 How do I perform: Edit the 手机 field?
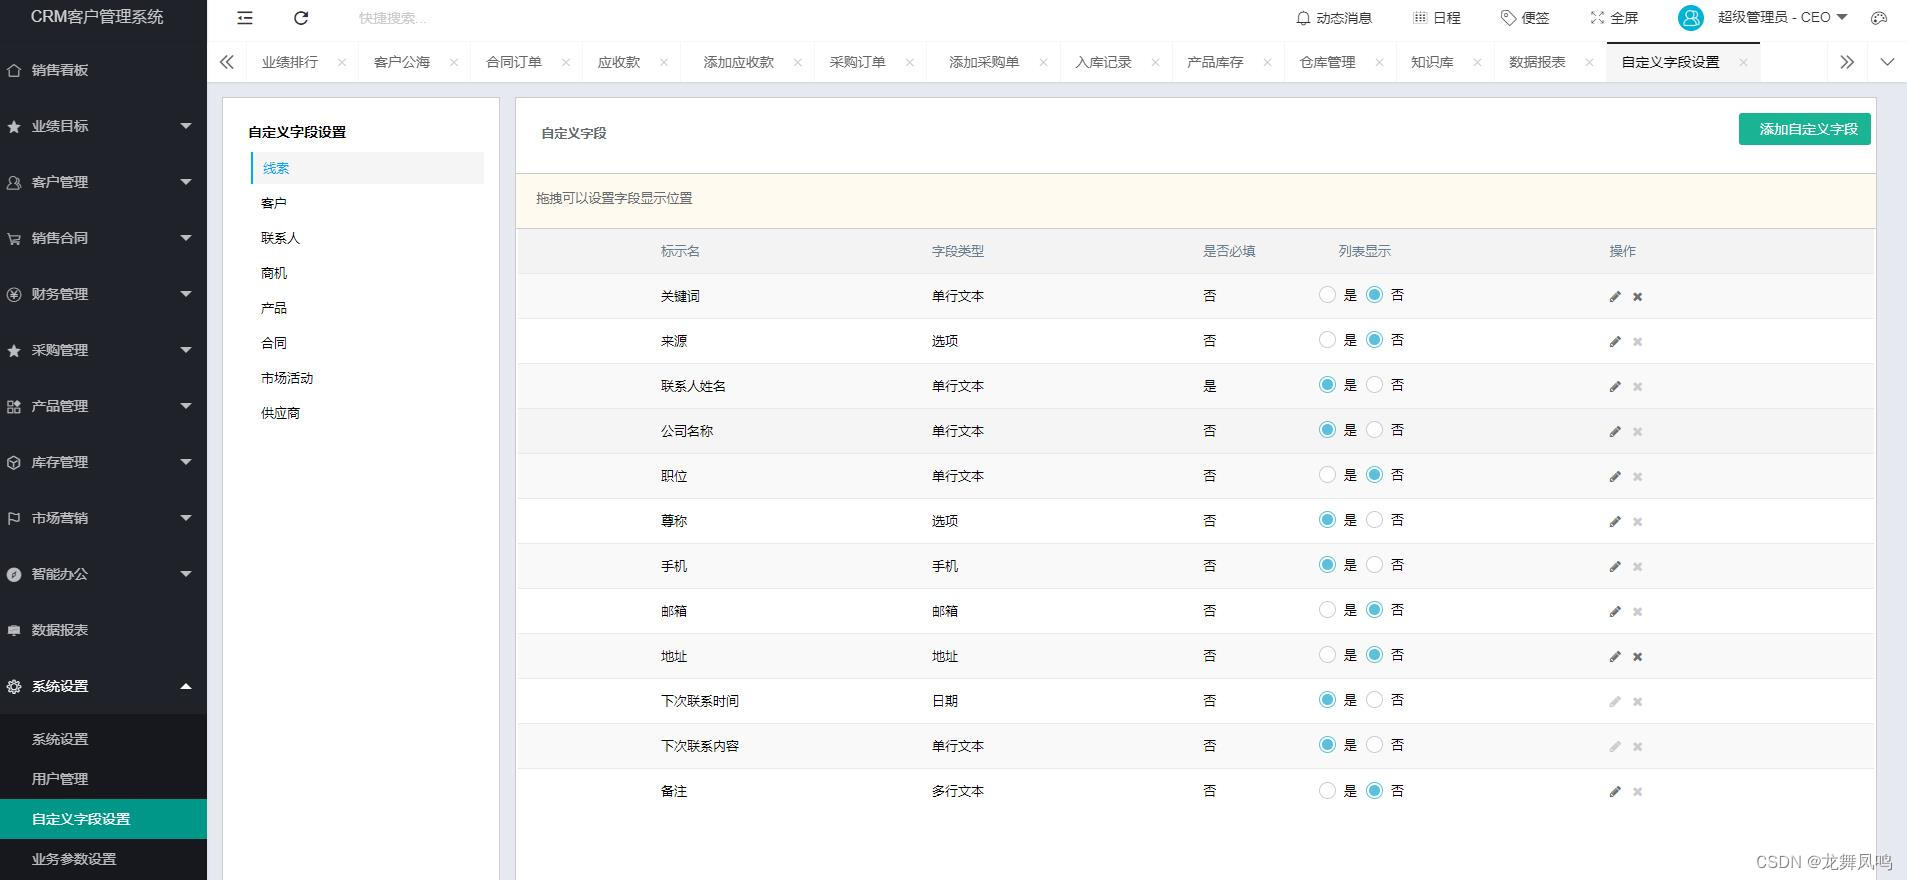1615,567
